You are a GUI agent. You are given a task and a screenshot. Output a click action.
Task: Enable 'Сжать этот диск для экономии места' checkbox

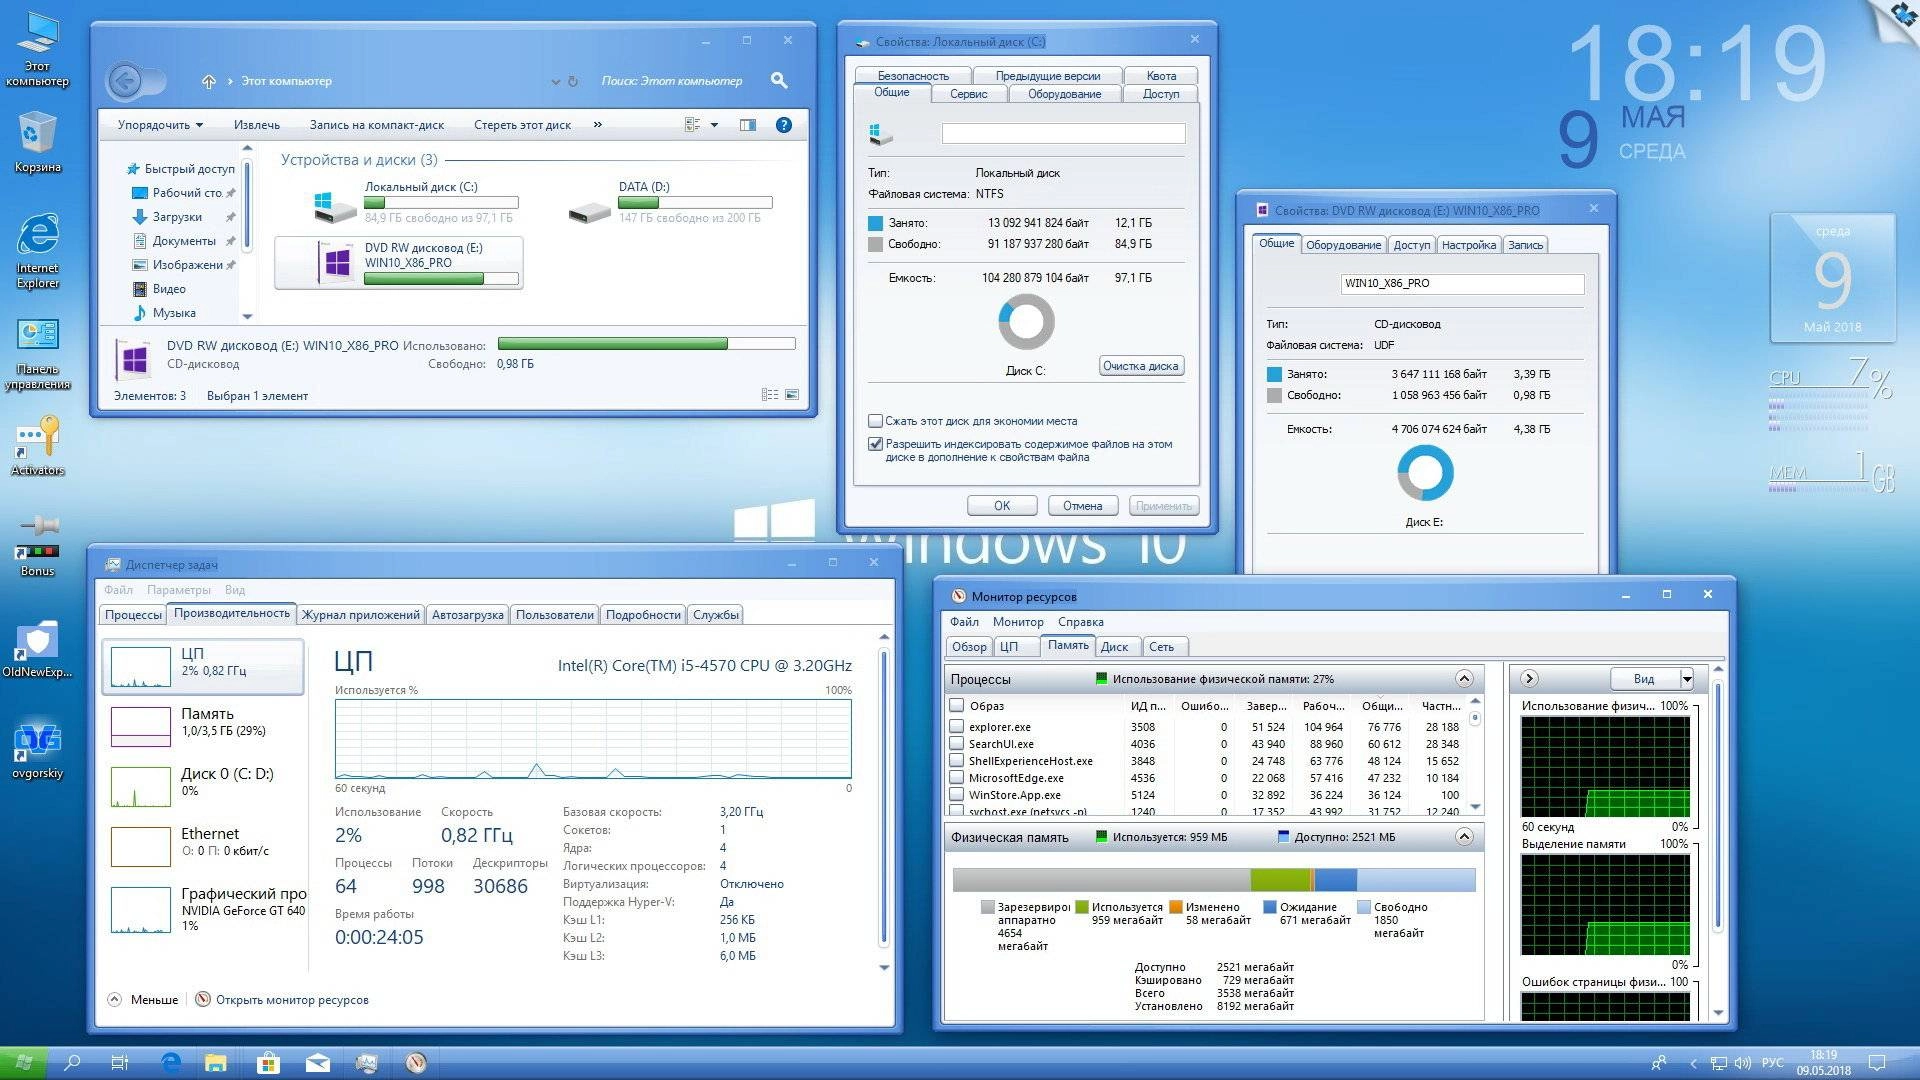(x=875, y=421)
